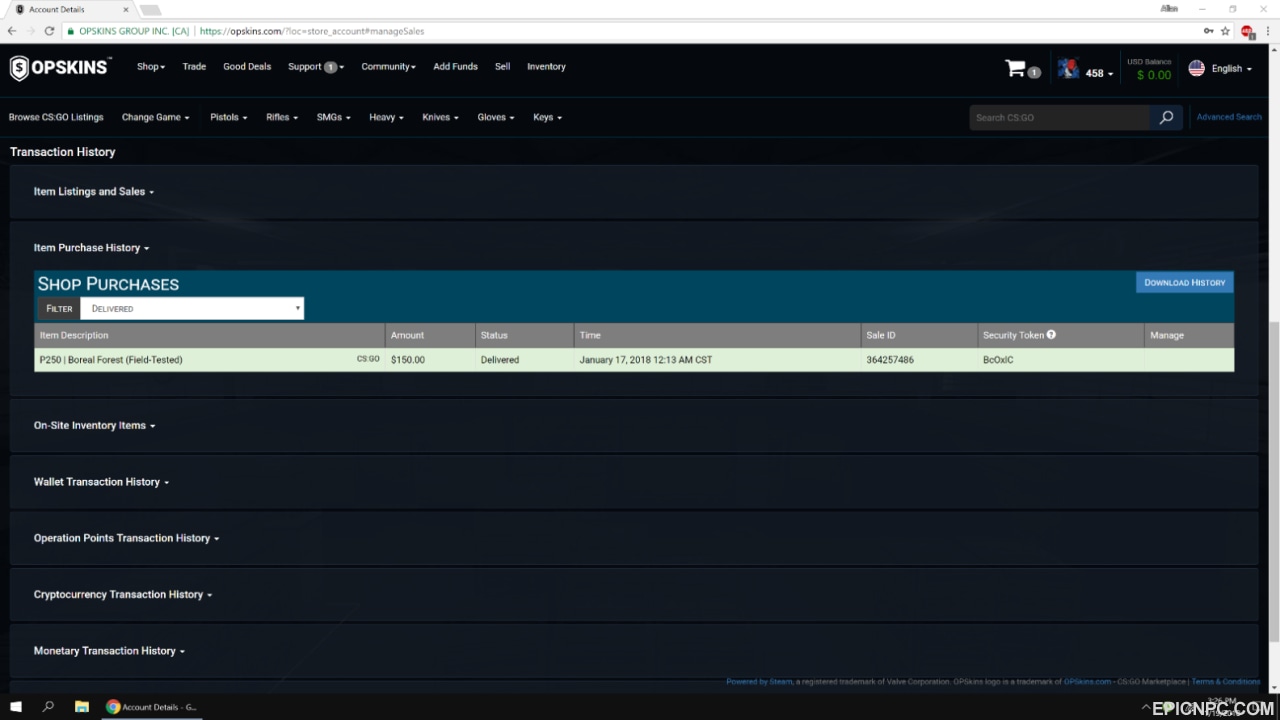
Task: Open the Windows Start menu
Action: point(16,707)
